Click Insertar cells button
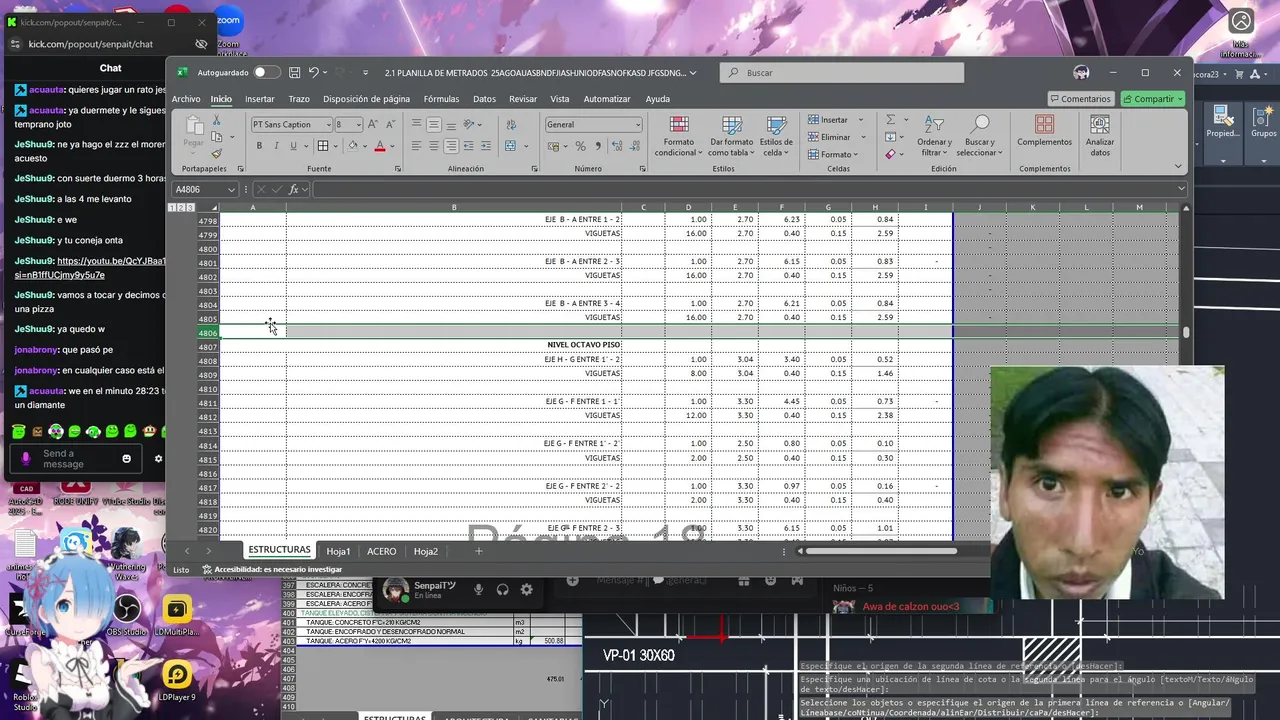This screenshot has width=1280, height=720. point(830,120)
